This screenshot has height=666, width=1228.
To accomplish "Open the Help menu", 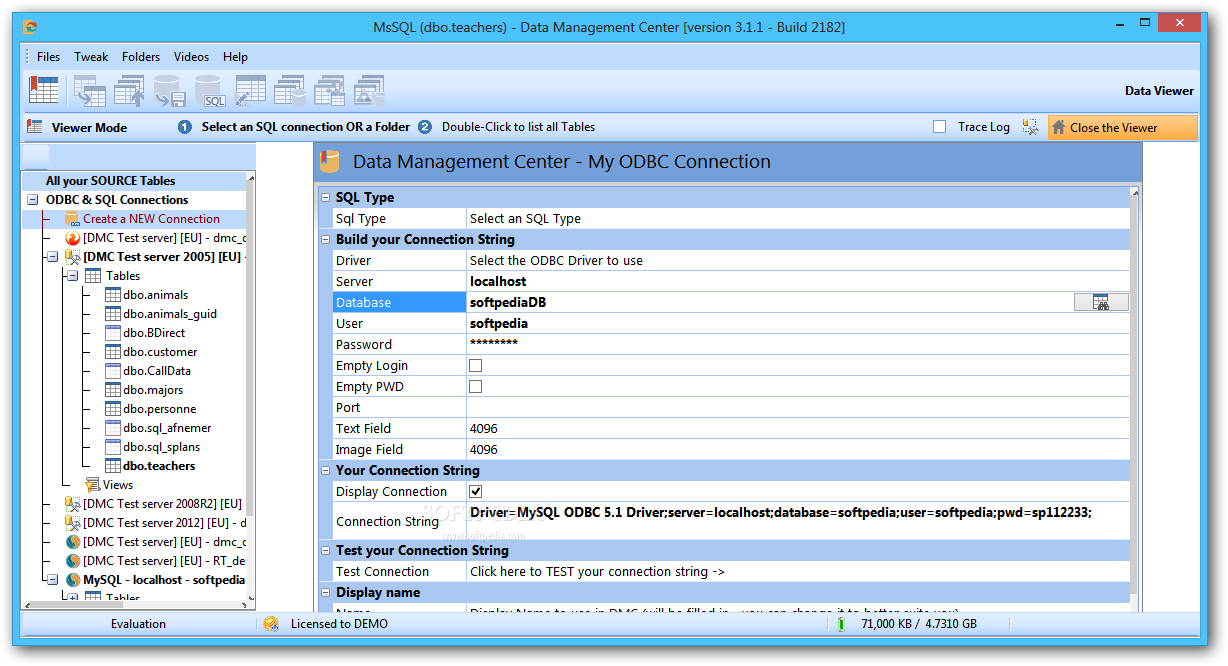I will point(236,57).
